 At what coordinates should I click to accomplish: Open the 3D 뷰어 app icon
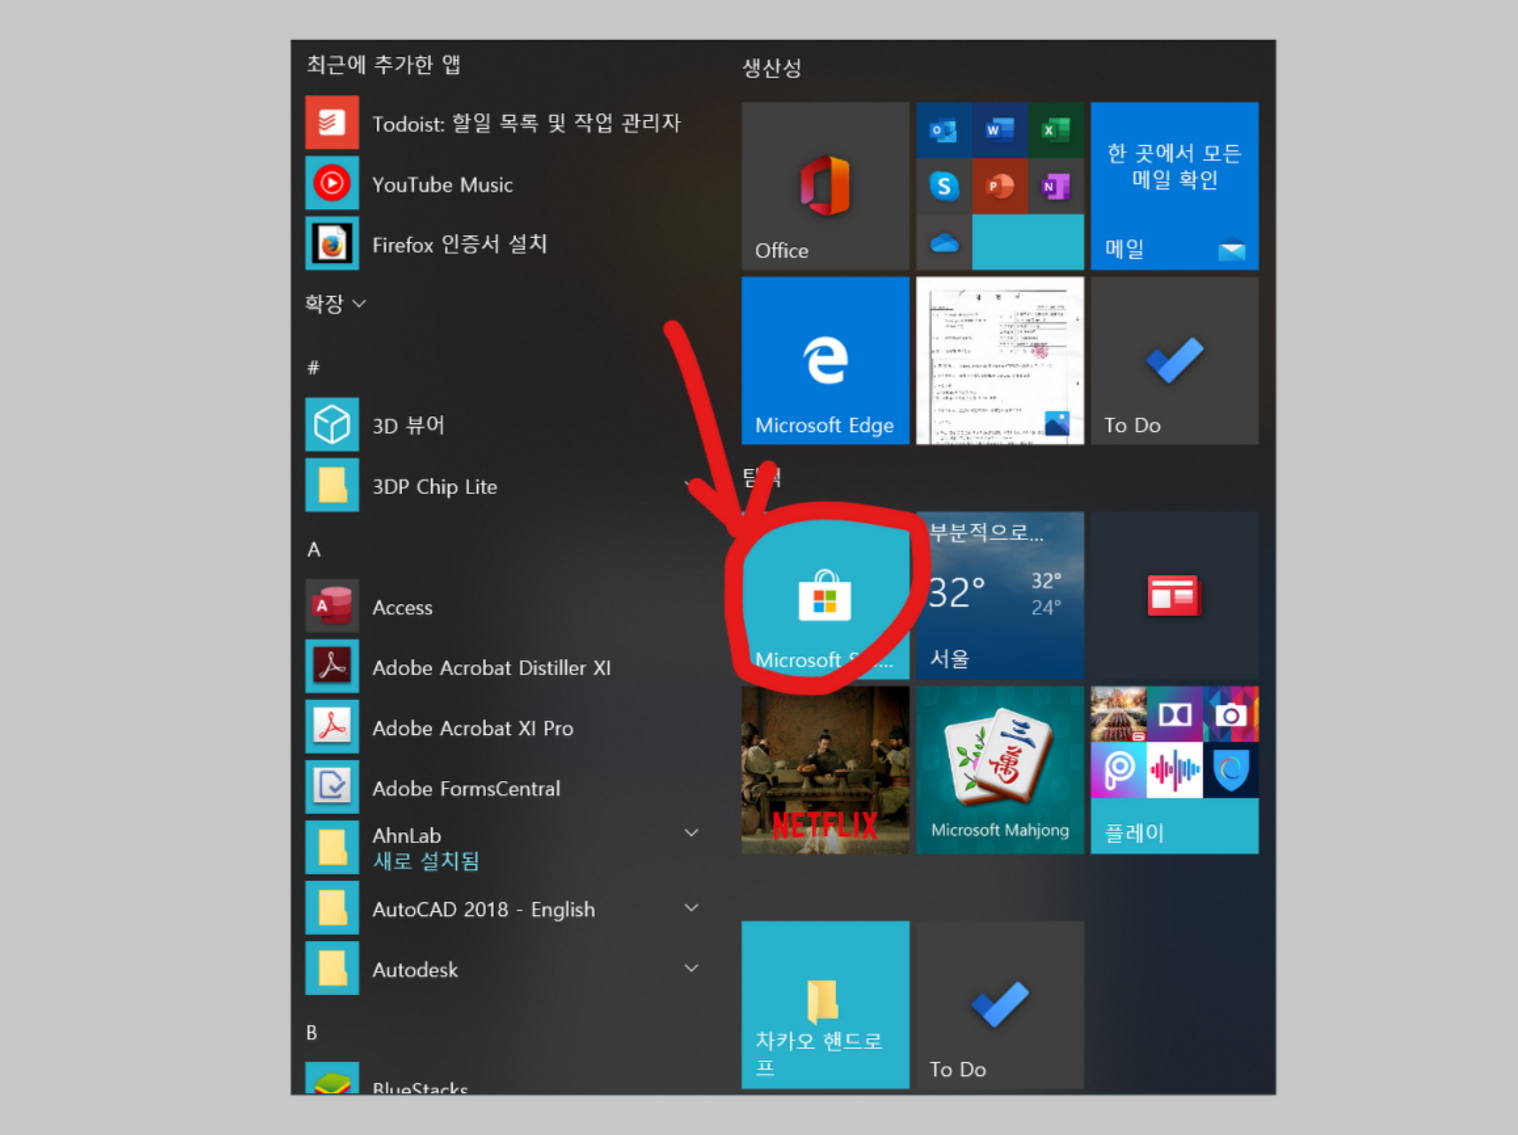(332, 425)
